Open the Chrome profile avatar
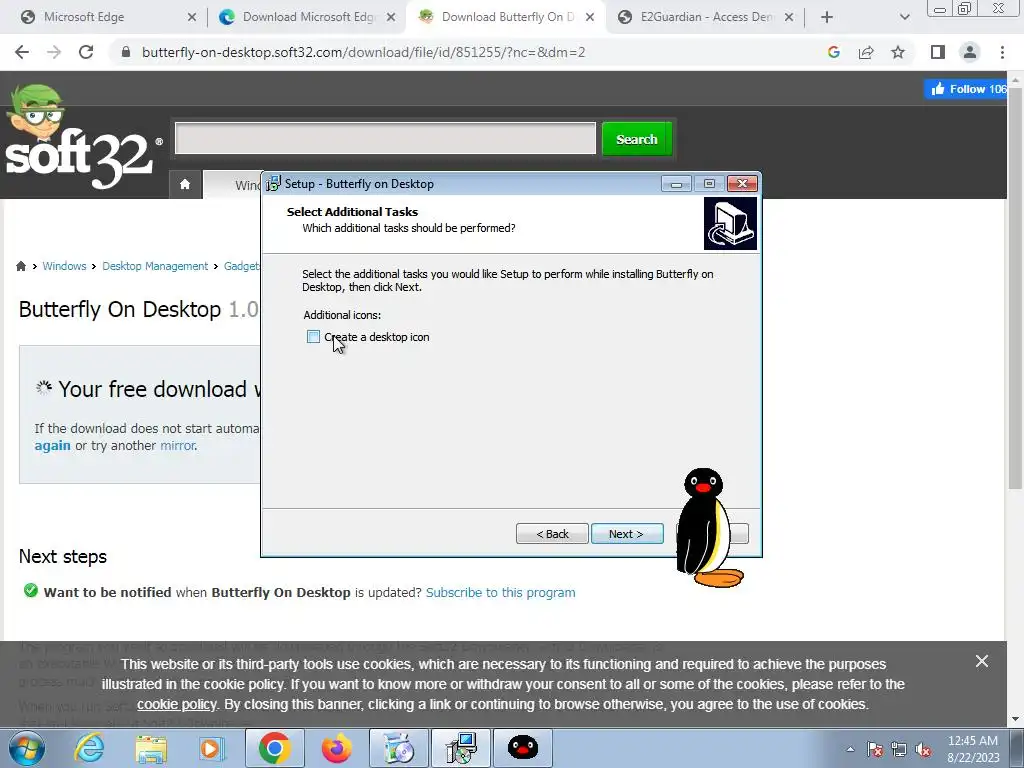Viewport: 1024px width, 768px height. [x=970, y=52]
